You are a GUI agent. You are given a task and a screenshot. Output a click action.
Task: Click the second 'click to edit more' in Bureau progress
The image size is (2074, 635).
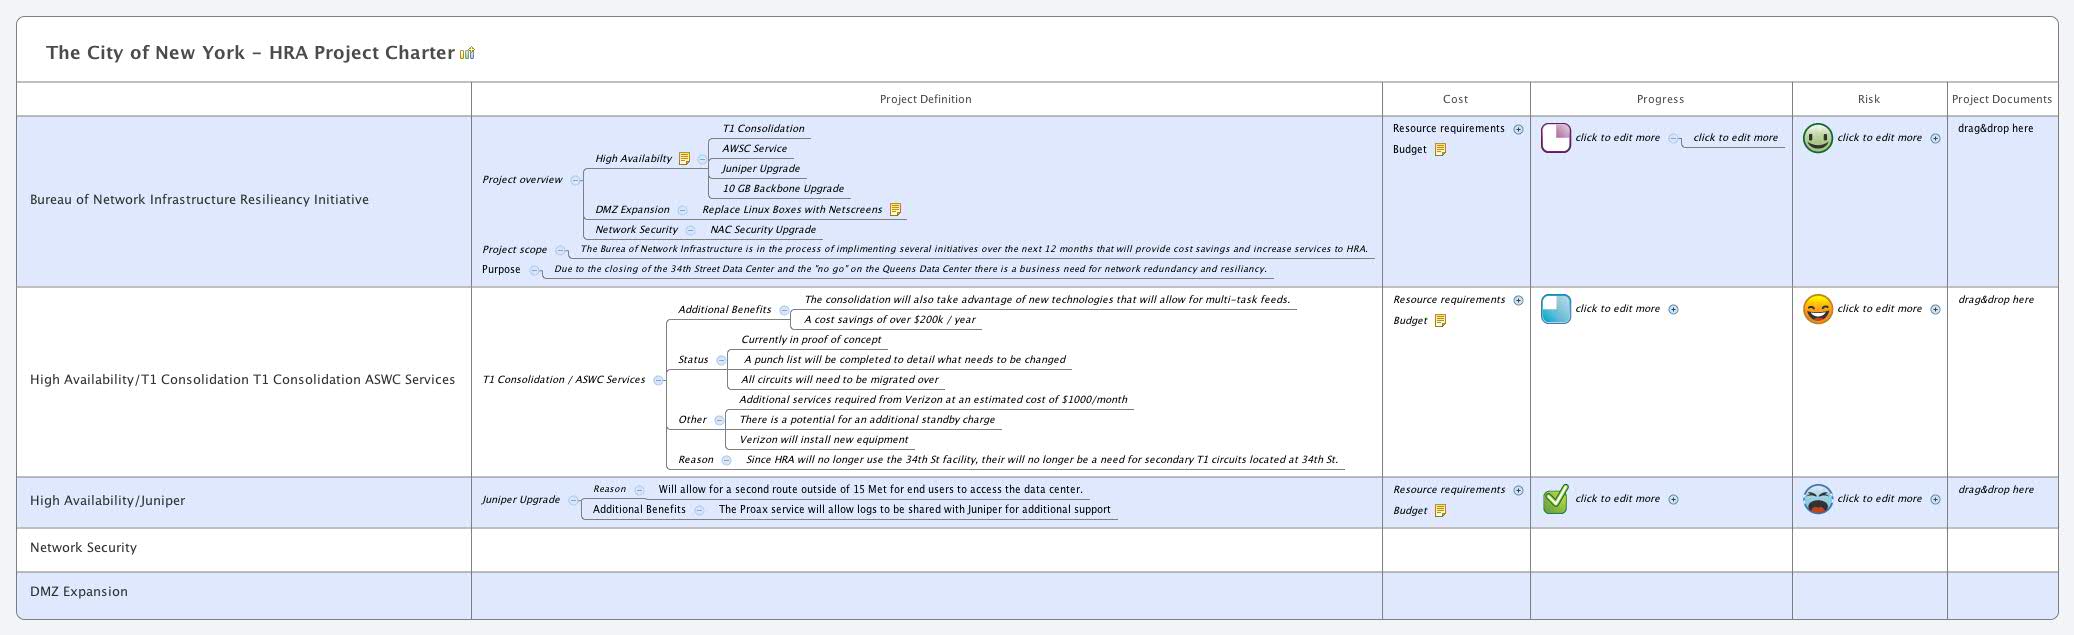(1736, 138)
